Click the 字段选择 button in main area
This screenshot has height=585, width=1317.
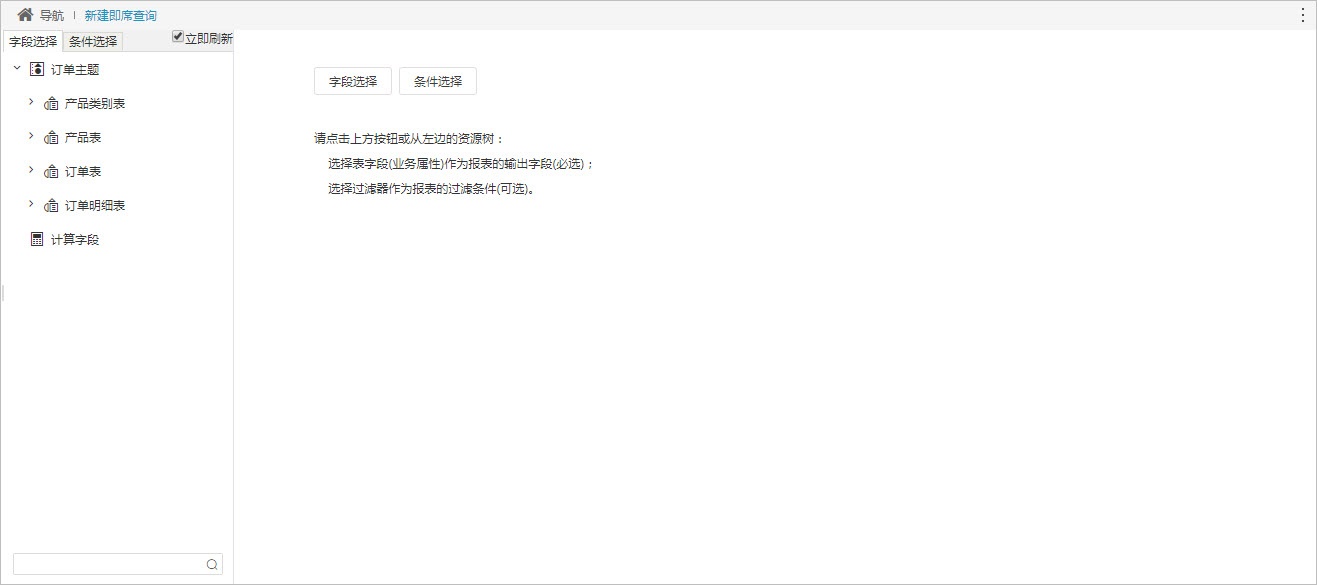click(353, 82)
